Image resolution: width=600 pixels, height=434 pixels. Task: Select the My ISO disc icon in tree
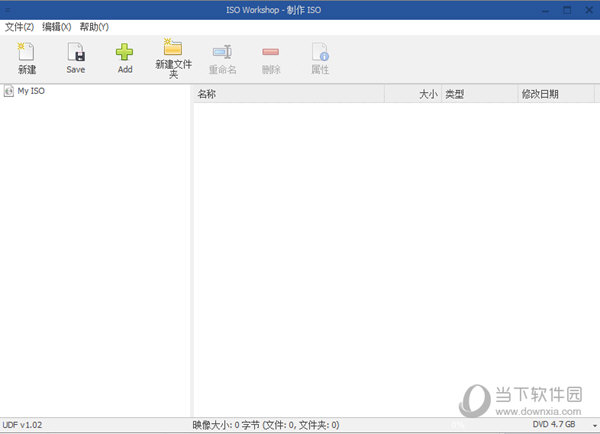click(x=8, y=91)
